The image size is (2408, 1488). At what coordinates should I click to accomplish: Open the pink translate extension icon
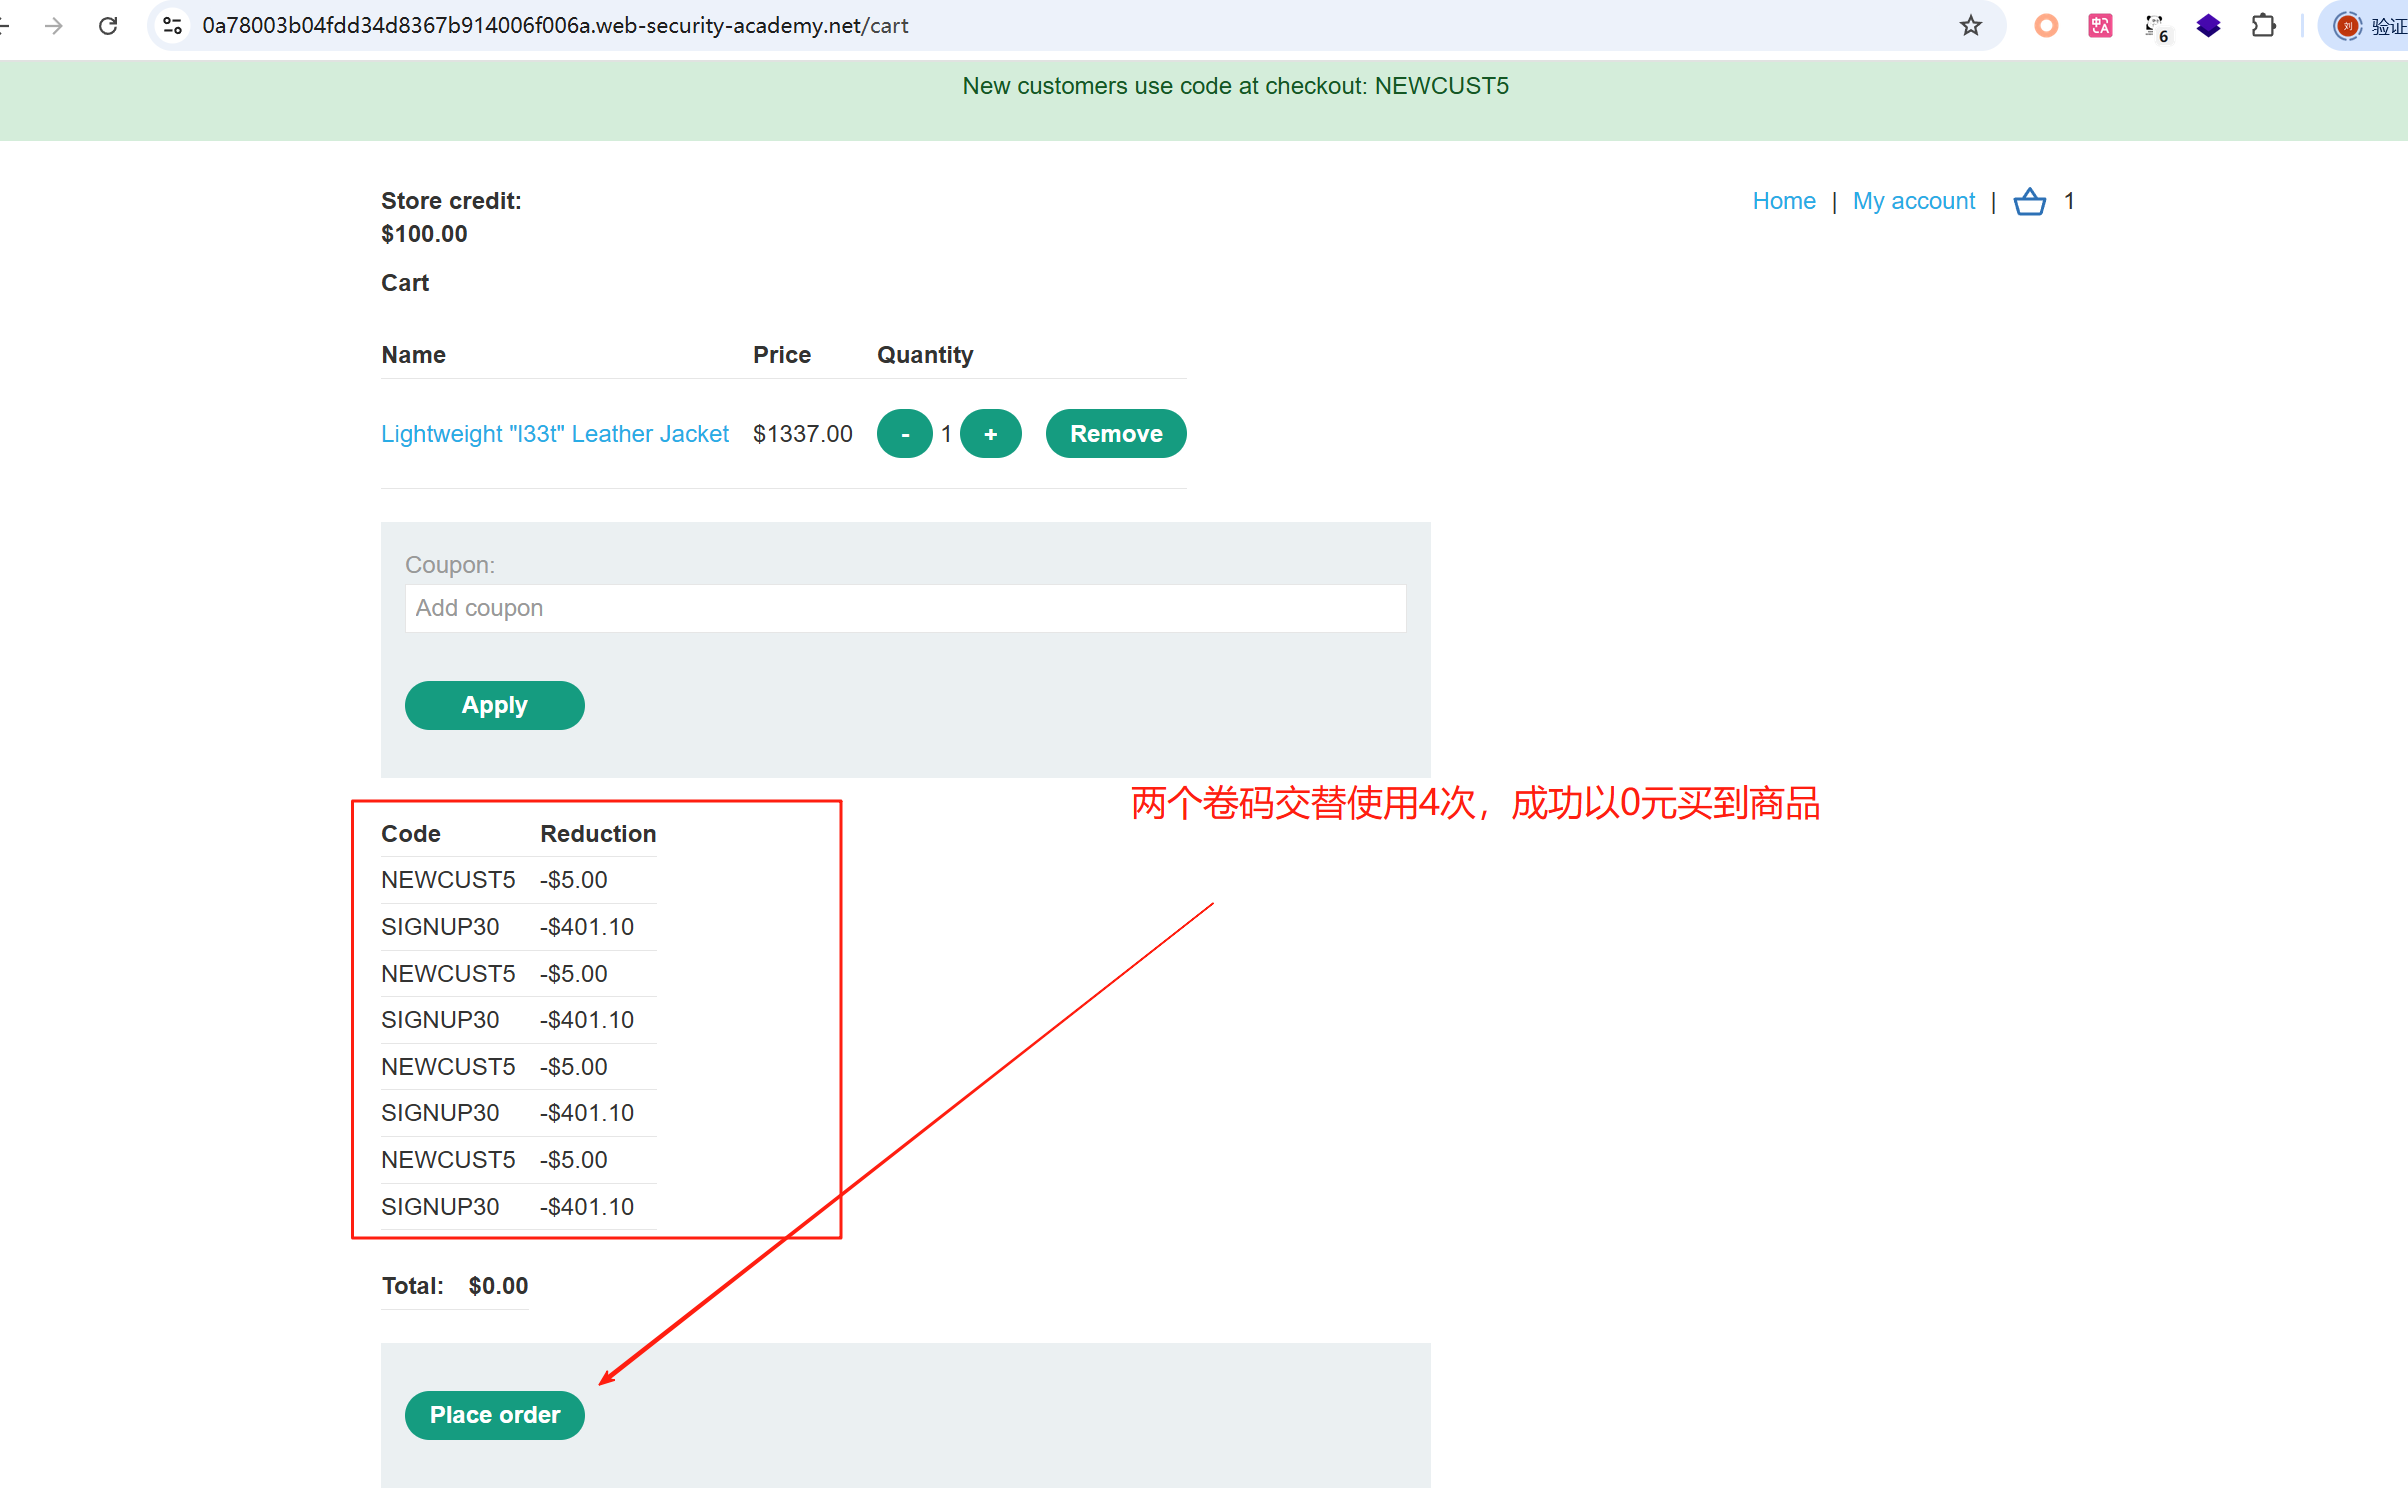[2100, 26]
